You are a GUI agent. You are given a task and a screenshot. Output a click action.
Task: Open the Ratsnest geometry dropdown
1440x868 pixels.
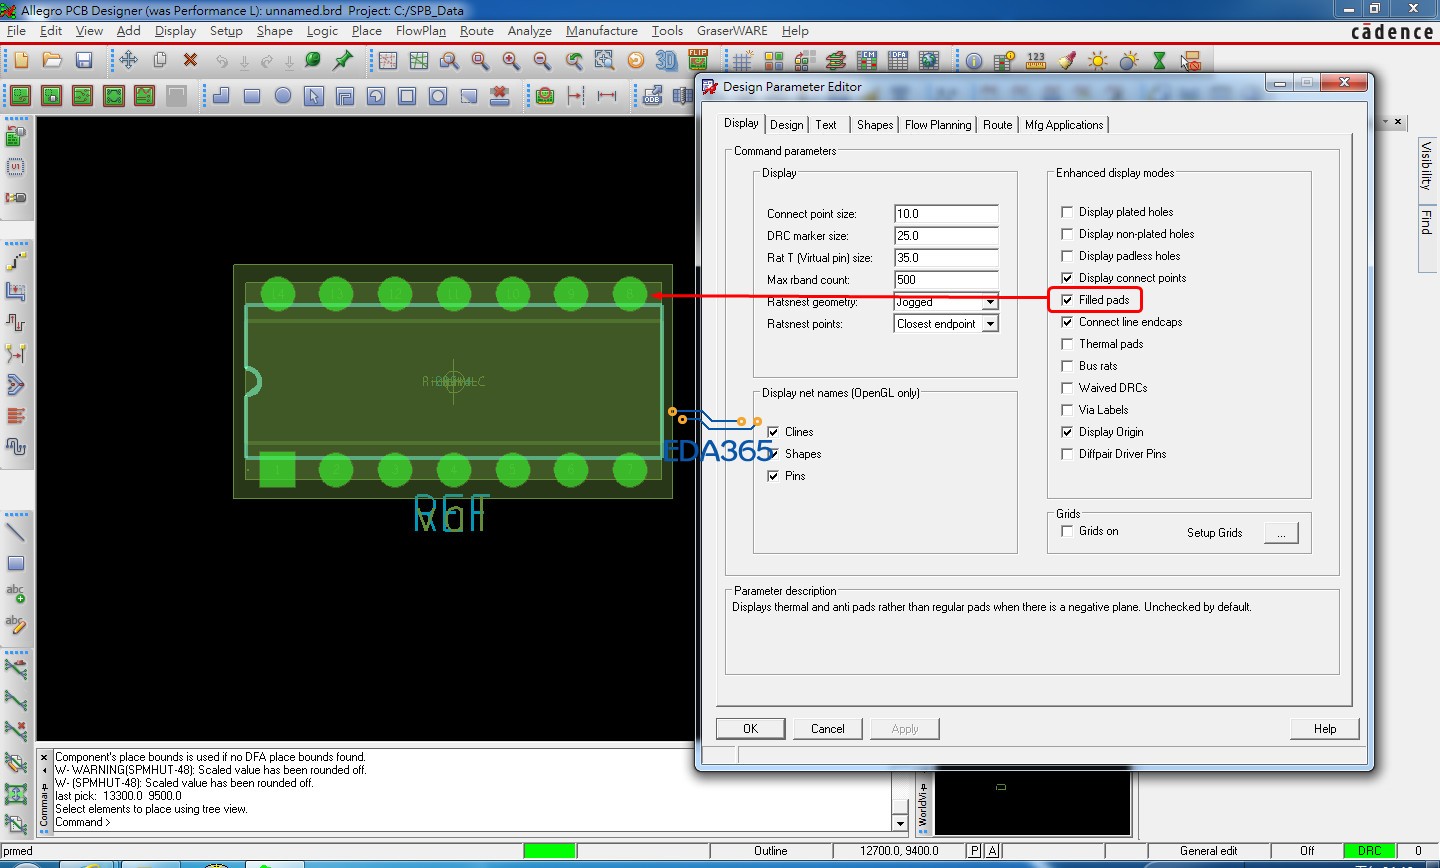990,302
